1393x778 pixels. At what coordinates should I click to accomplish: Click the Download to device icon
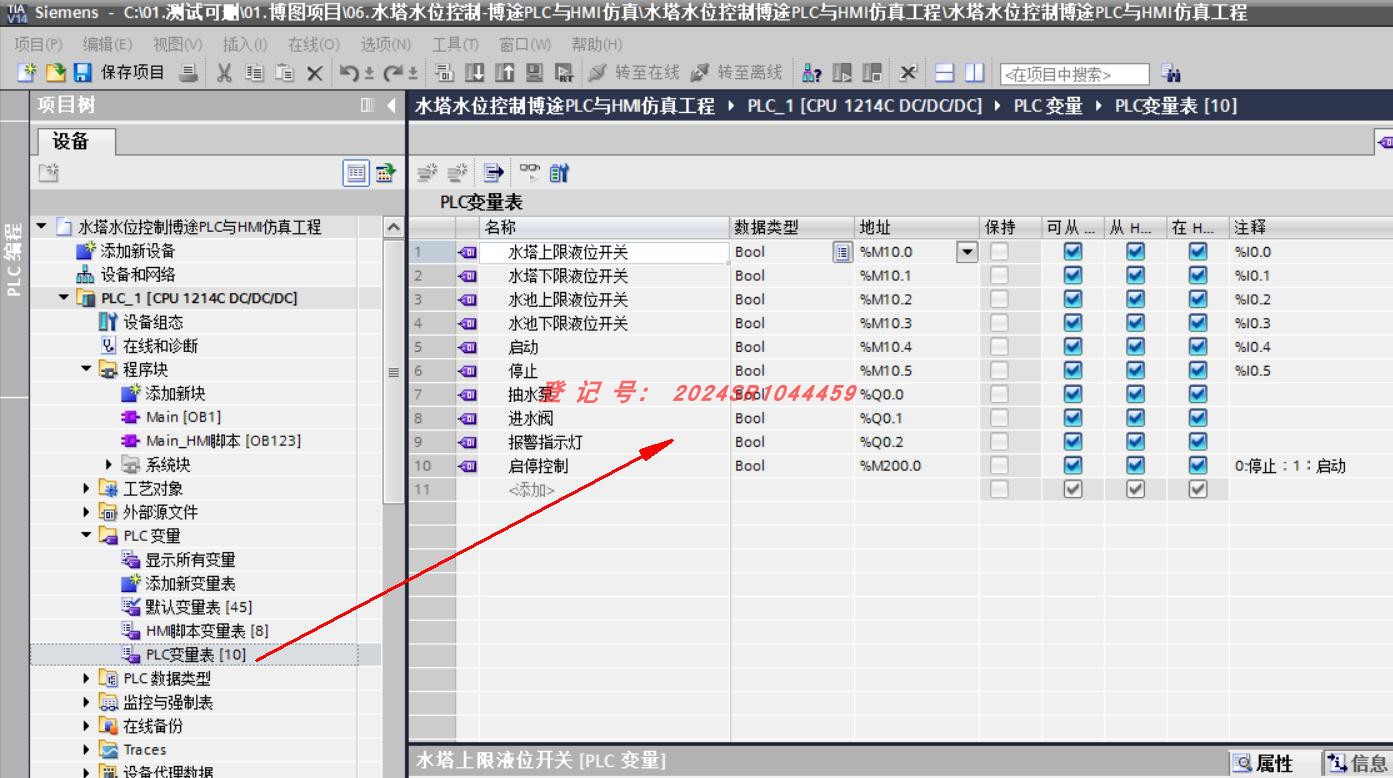tap(473, 73)
